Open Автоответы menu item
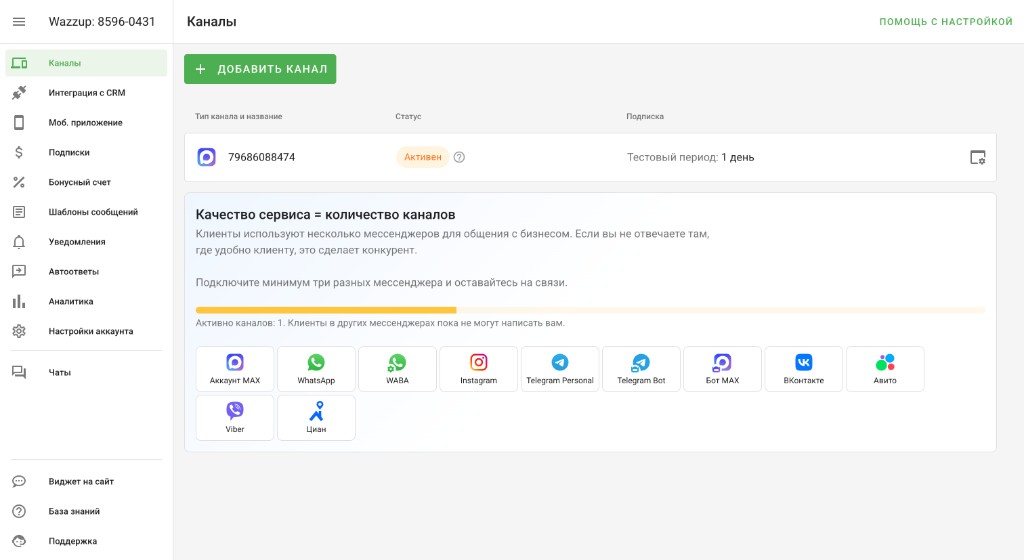1024x560 pixels. point(86,272)
